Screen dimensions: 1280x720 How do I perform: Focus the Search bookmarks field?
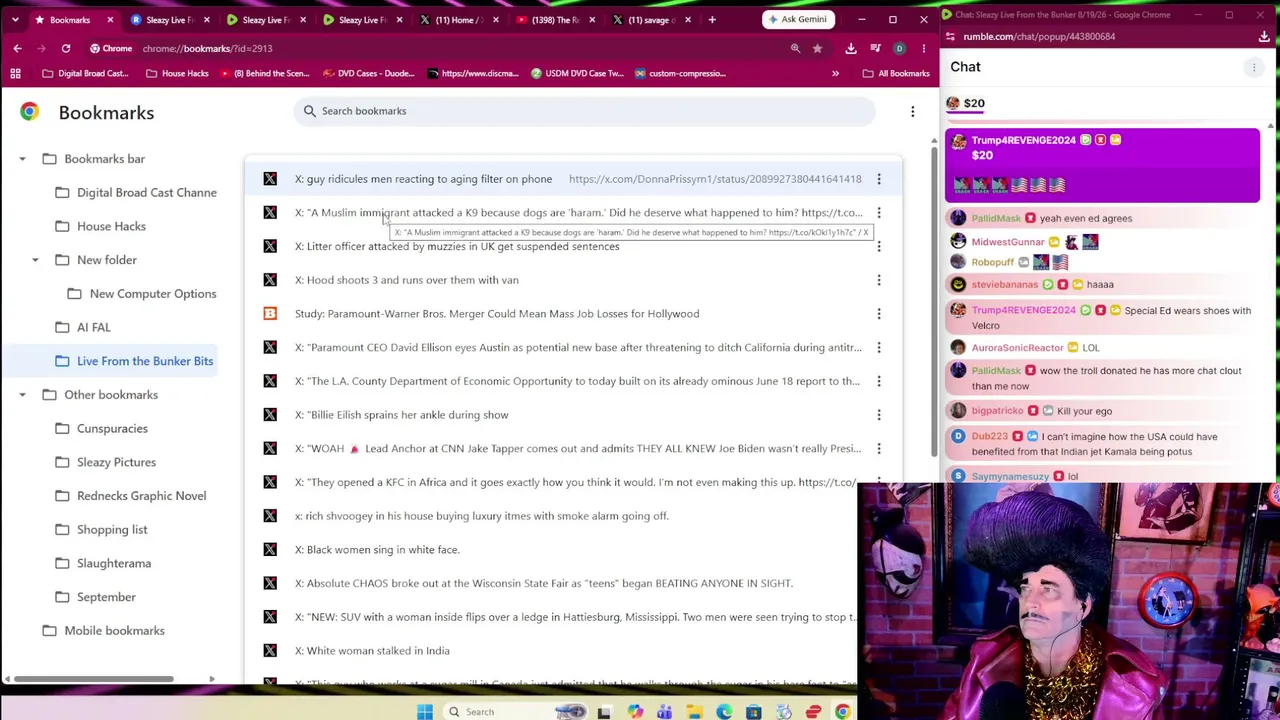tap(585, 111)
